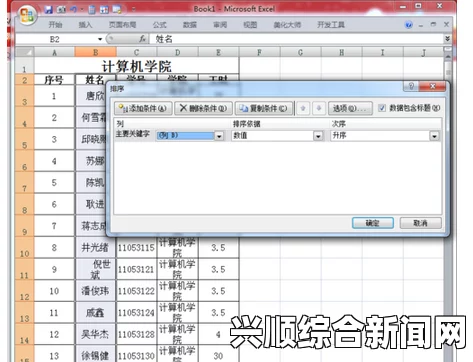Click 删除条件 in the sort dialog

203,108
